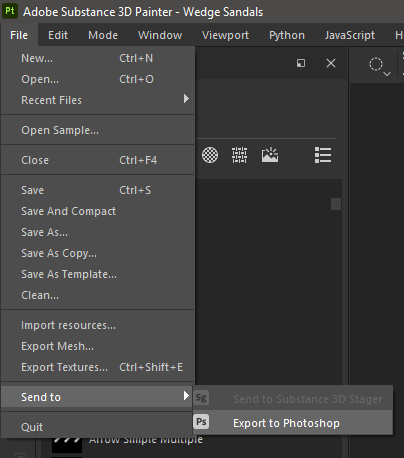Choose Save As Copy...
This screenshot has width=404, height=458.
pos(98,253)
